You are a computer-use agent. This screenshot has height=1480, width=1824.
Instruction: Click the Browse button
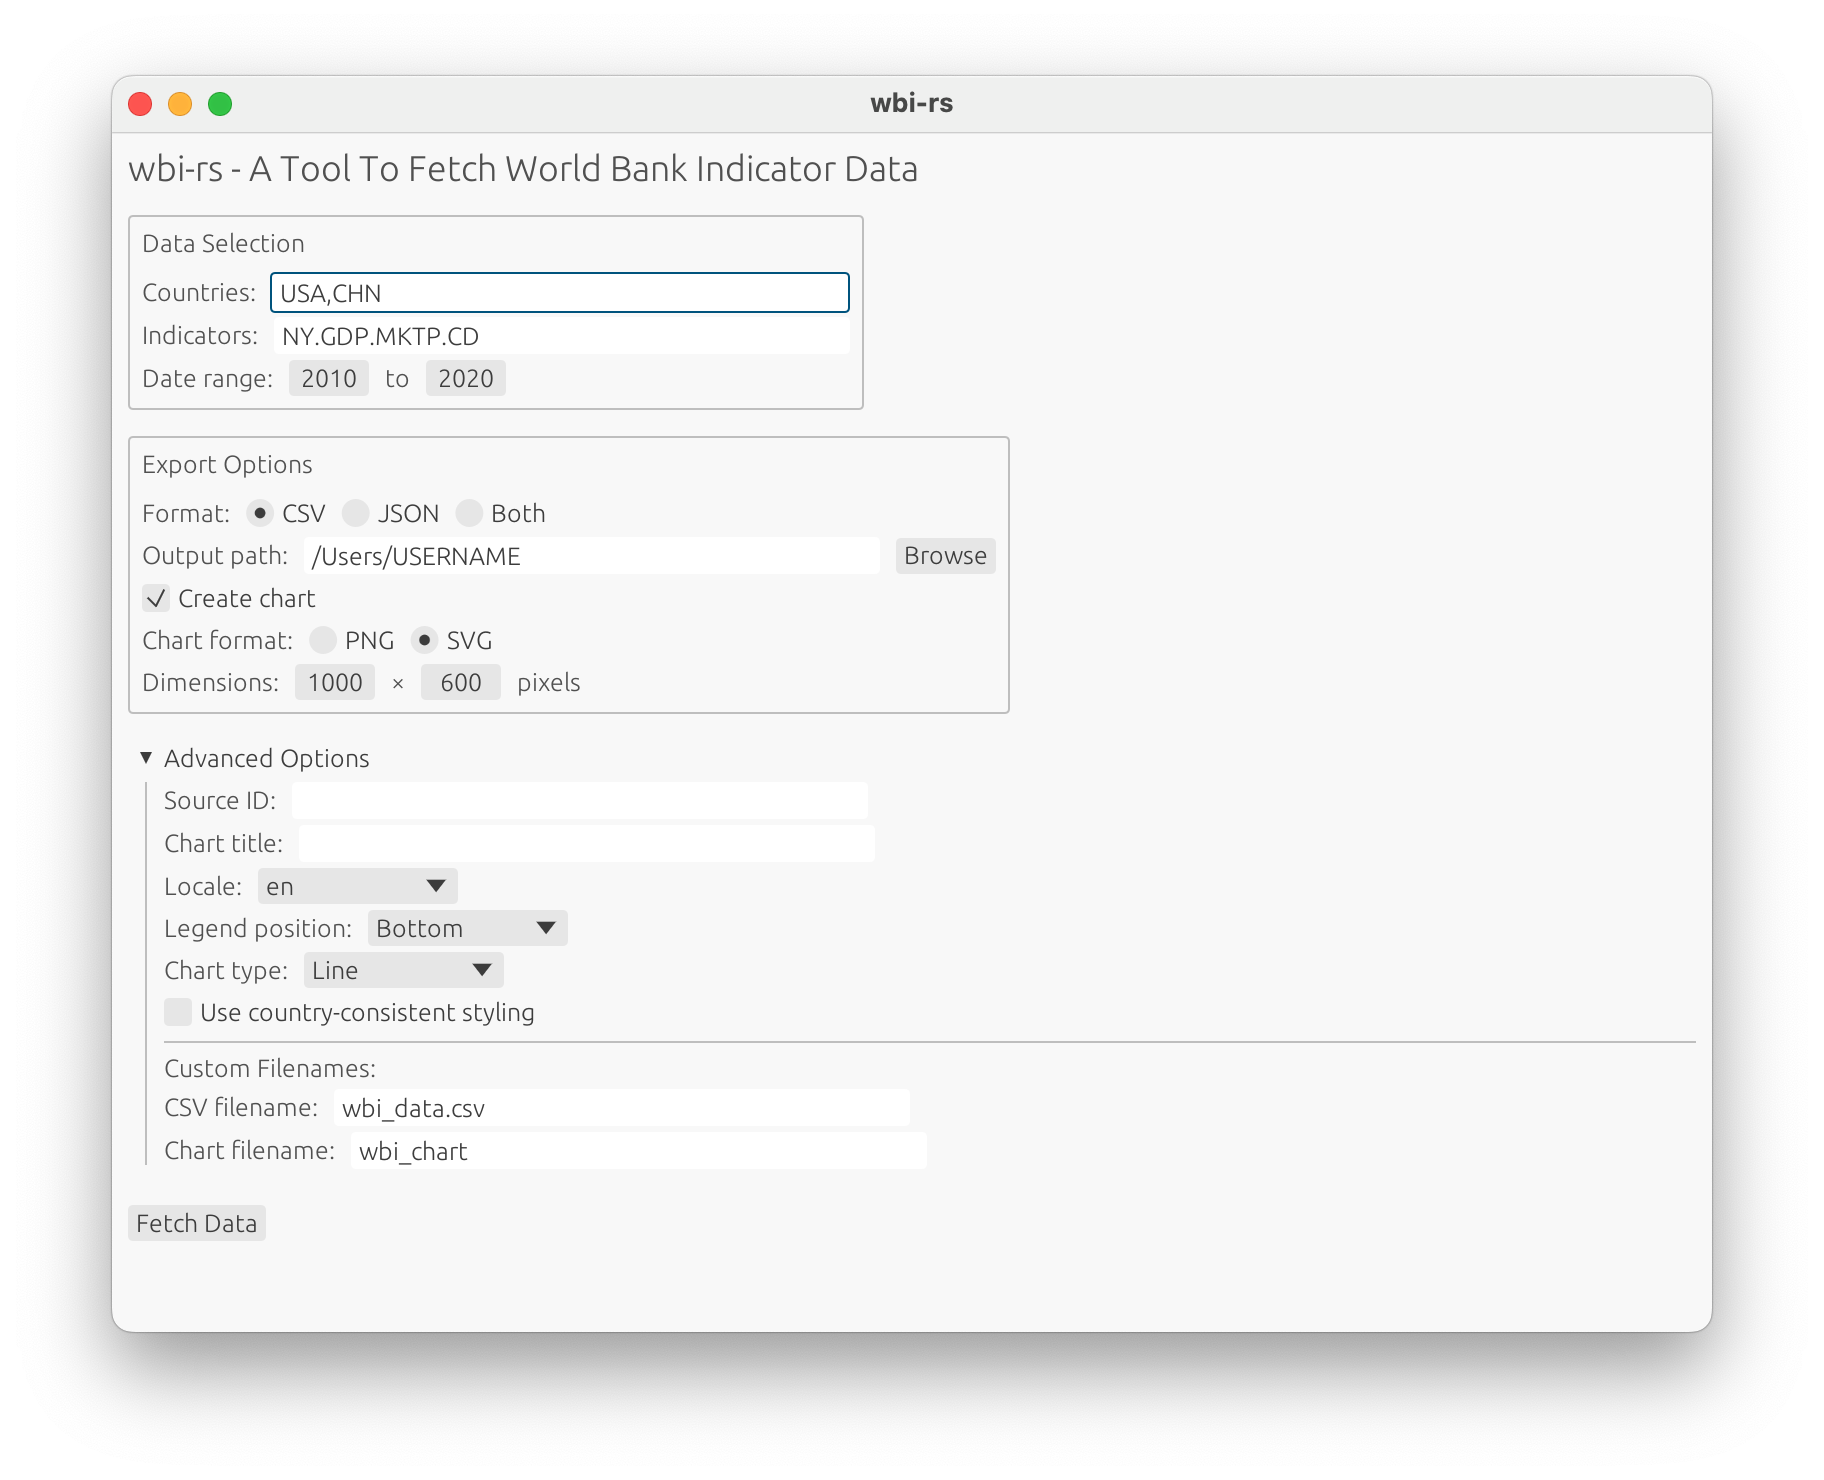pyautogui.click(x=945, y=556)
